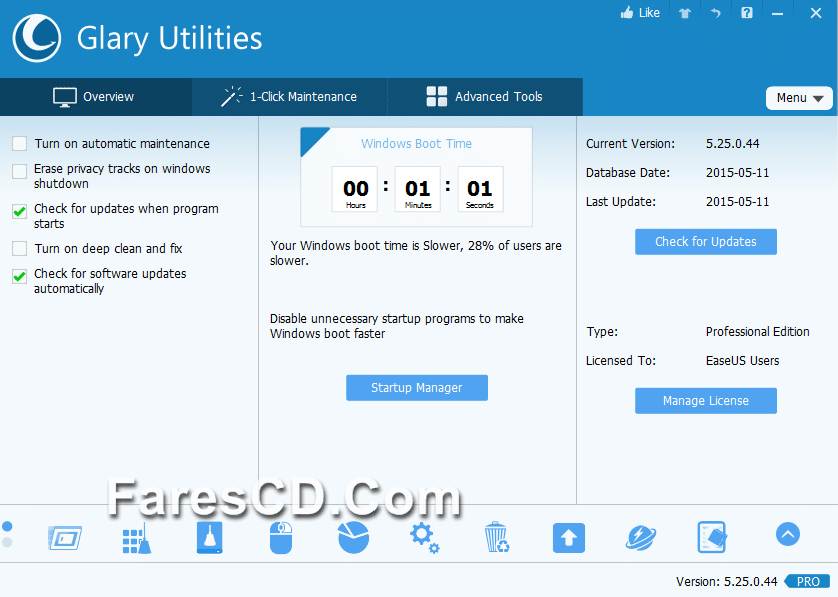Open the mouse context menu manager icon
This screenshot has width=838, height=597.
[281, 538]
